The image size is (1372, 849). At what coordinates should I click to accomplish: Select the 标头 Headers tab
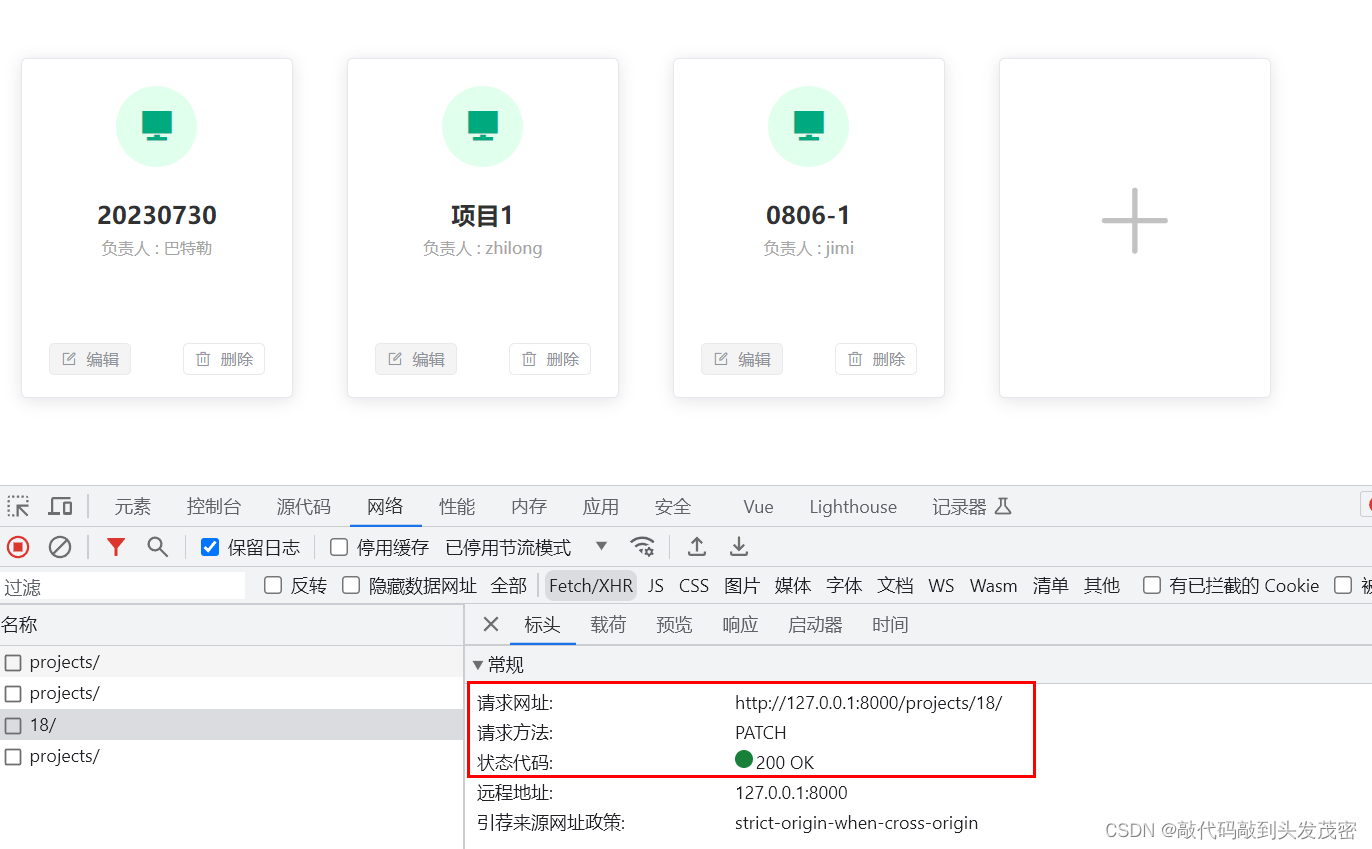[542, 625]
